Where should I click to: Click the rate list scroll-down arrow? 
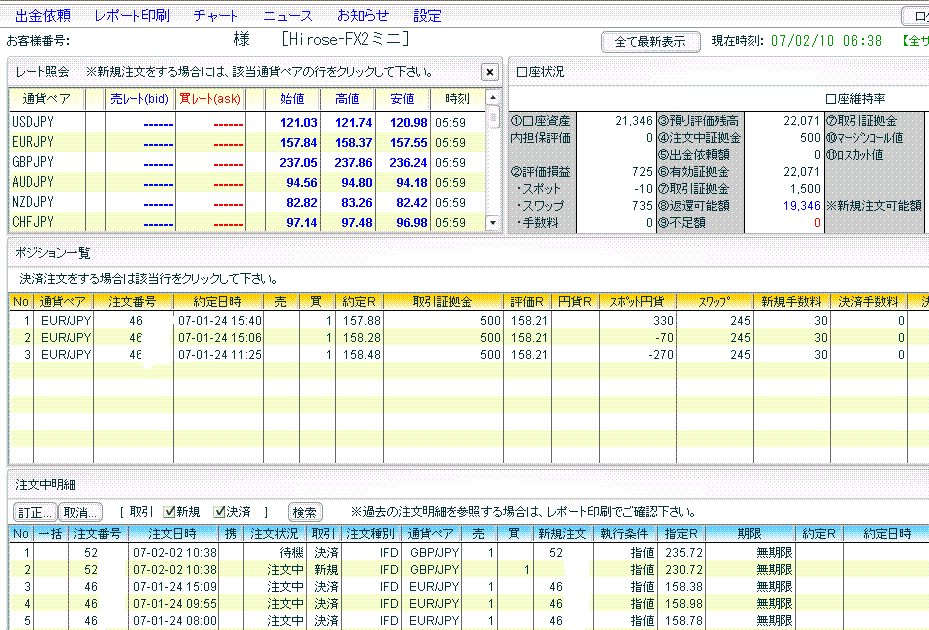tap(492, 222)
